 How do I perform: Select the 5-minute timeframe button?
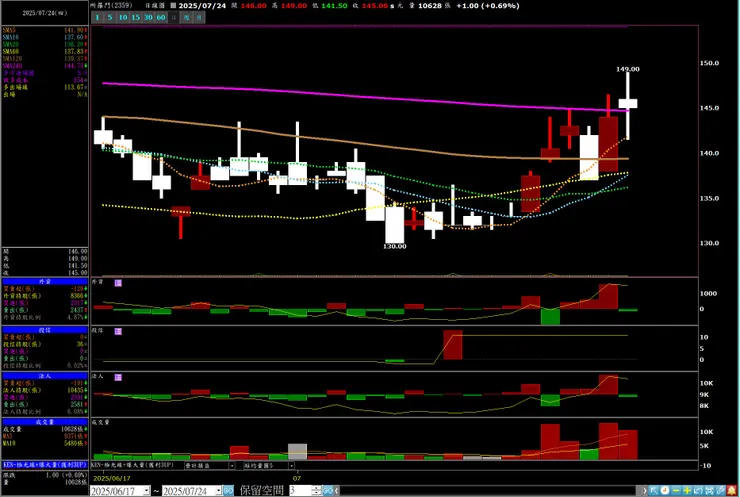pos(110,17)
